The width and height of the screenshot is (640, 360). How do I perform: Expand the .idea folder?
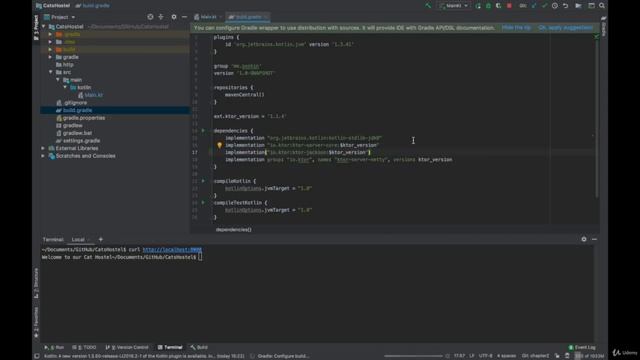[x=50, y=42]
